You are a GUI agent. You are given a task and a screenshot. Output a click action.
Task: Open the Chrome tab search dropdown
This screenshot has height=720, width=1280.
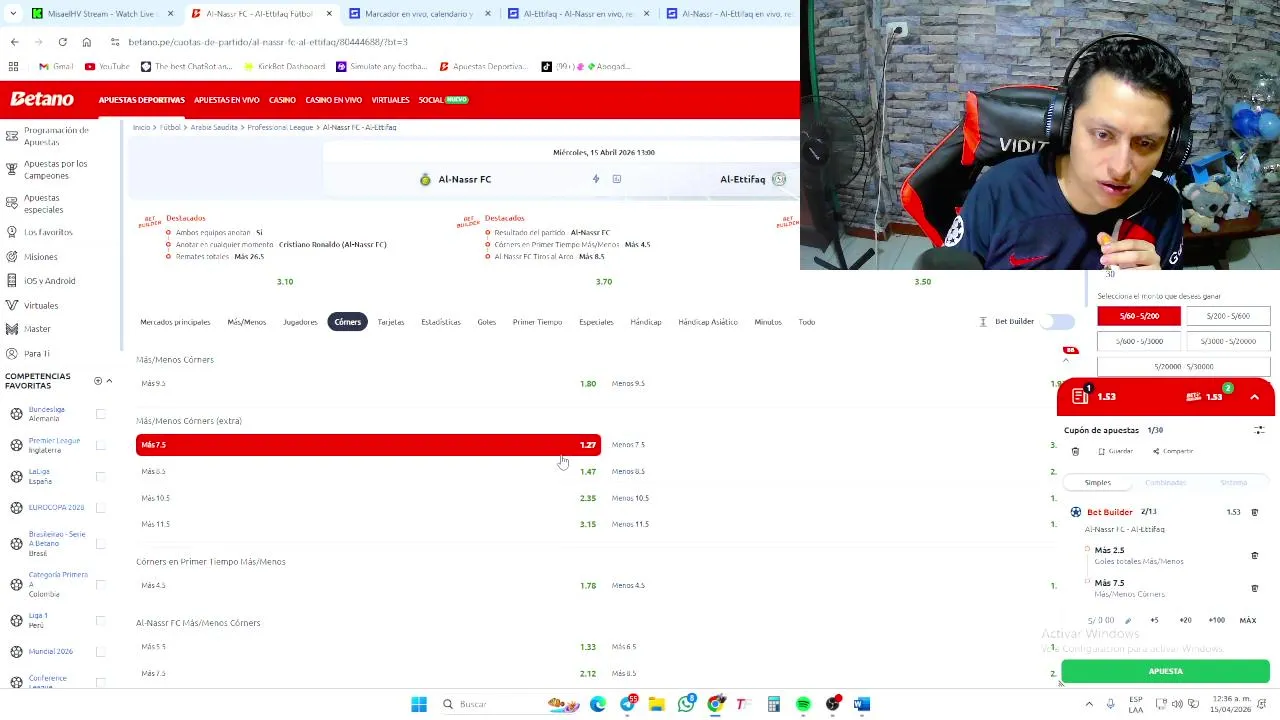(13, 14)
